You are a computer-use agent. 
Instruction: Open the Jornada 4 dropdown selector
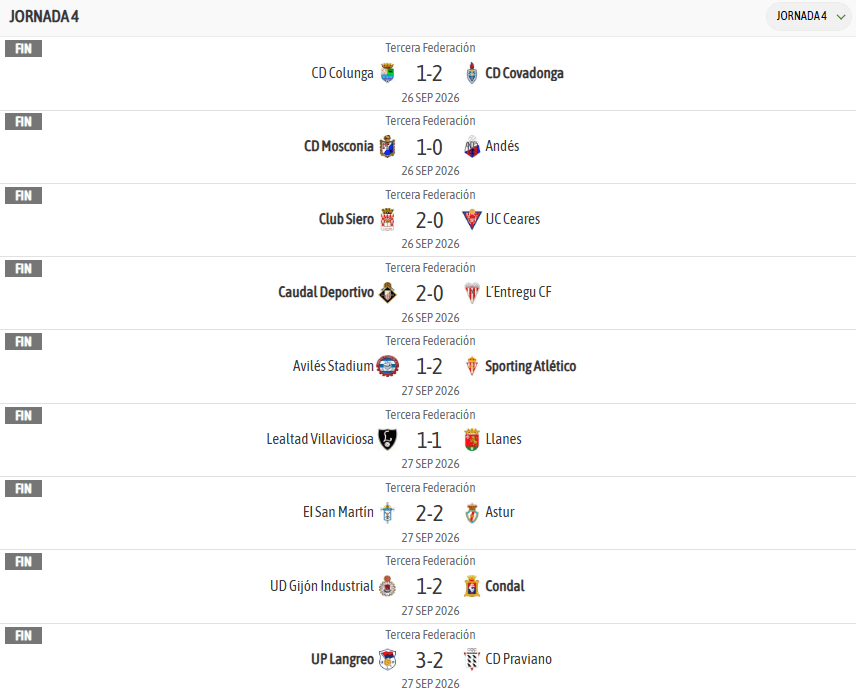pos(809,16)
